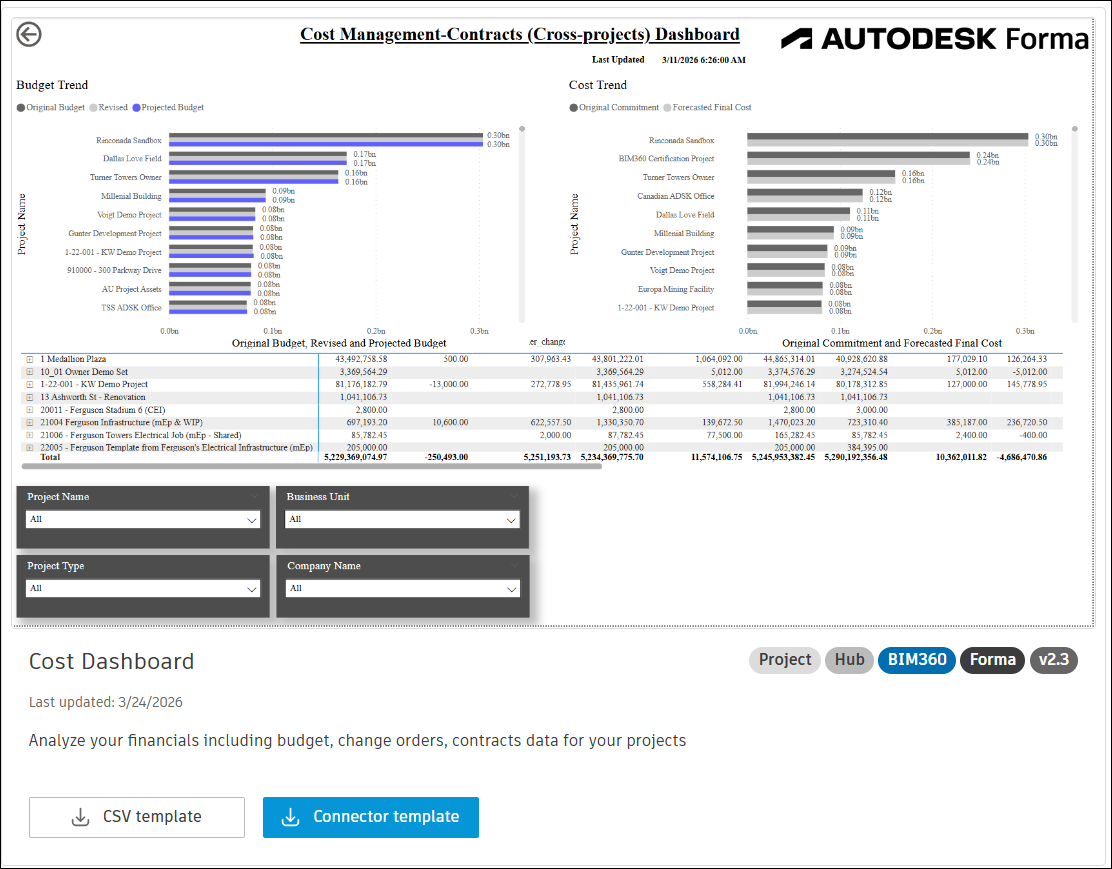Click the Autodesk Forma logo
The image size is (1112, 869).
tap(935, 39)
